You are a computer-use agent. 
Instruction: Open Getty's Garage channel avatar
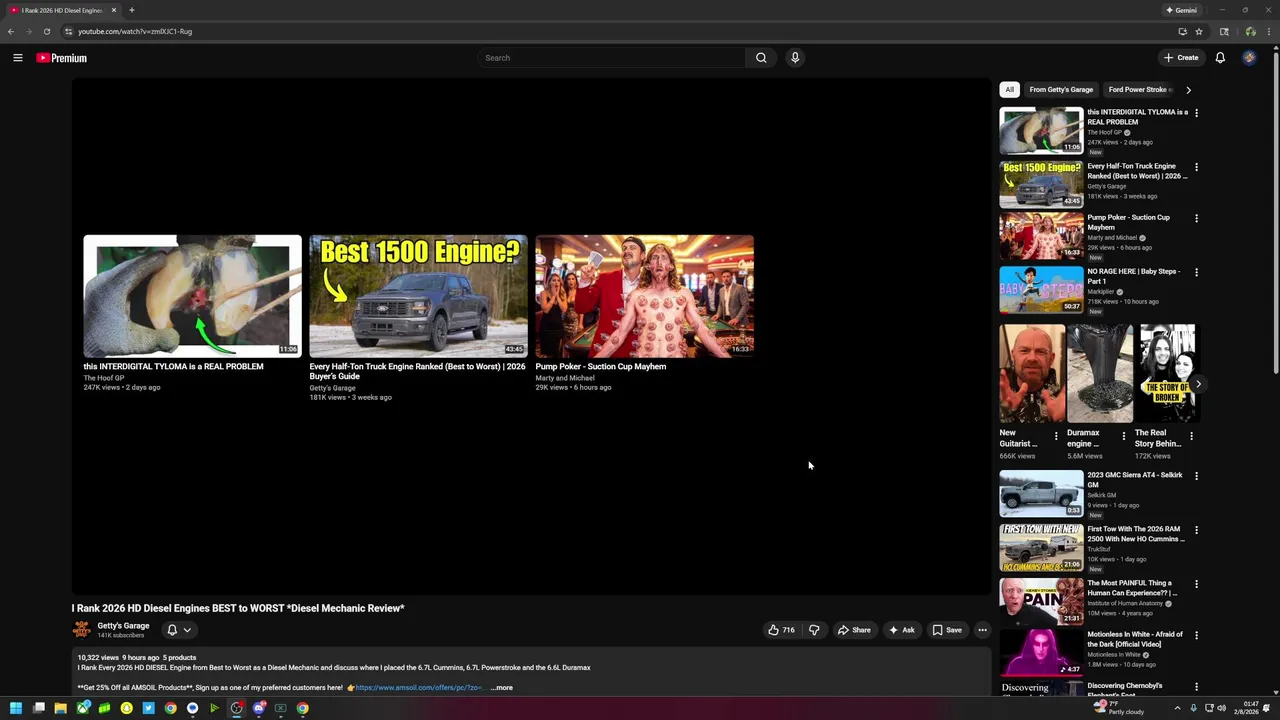[81, 630]
